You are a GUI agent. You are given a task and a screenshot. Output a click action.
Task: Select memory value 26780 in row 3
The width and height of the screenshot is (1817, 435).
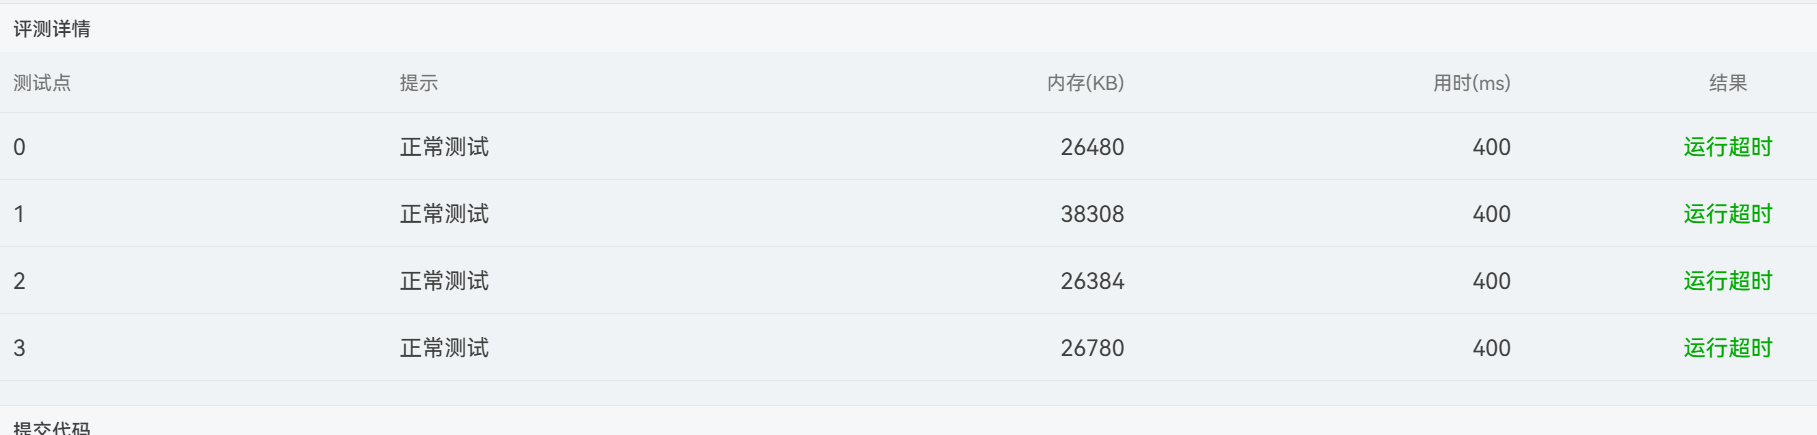(1092, 348)
